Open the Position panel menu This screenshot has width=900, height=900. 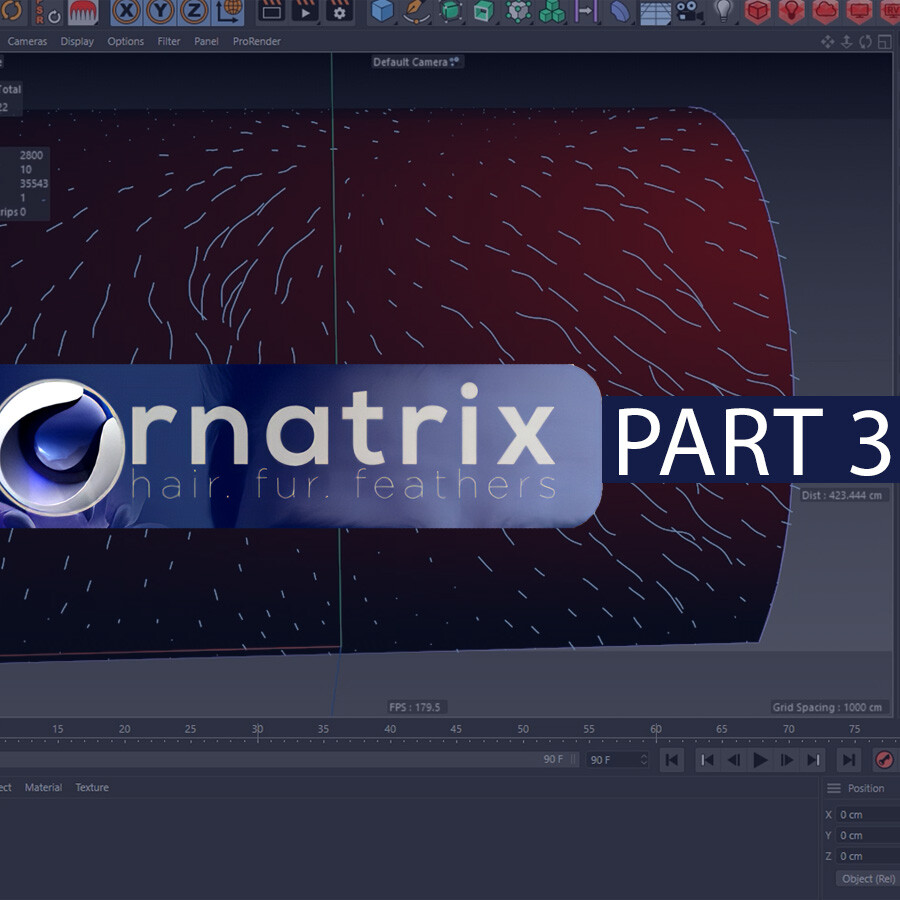[833, 787]
